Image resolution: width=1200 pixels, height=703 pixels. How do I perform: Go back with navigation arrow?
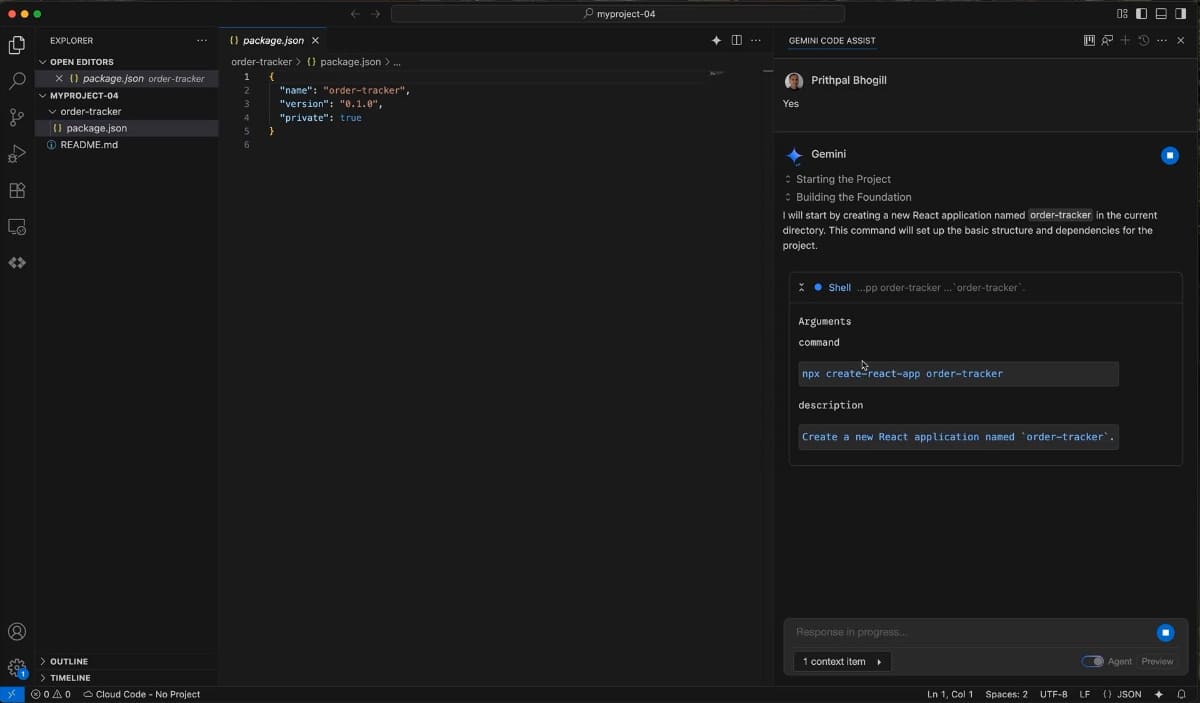354,14
